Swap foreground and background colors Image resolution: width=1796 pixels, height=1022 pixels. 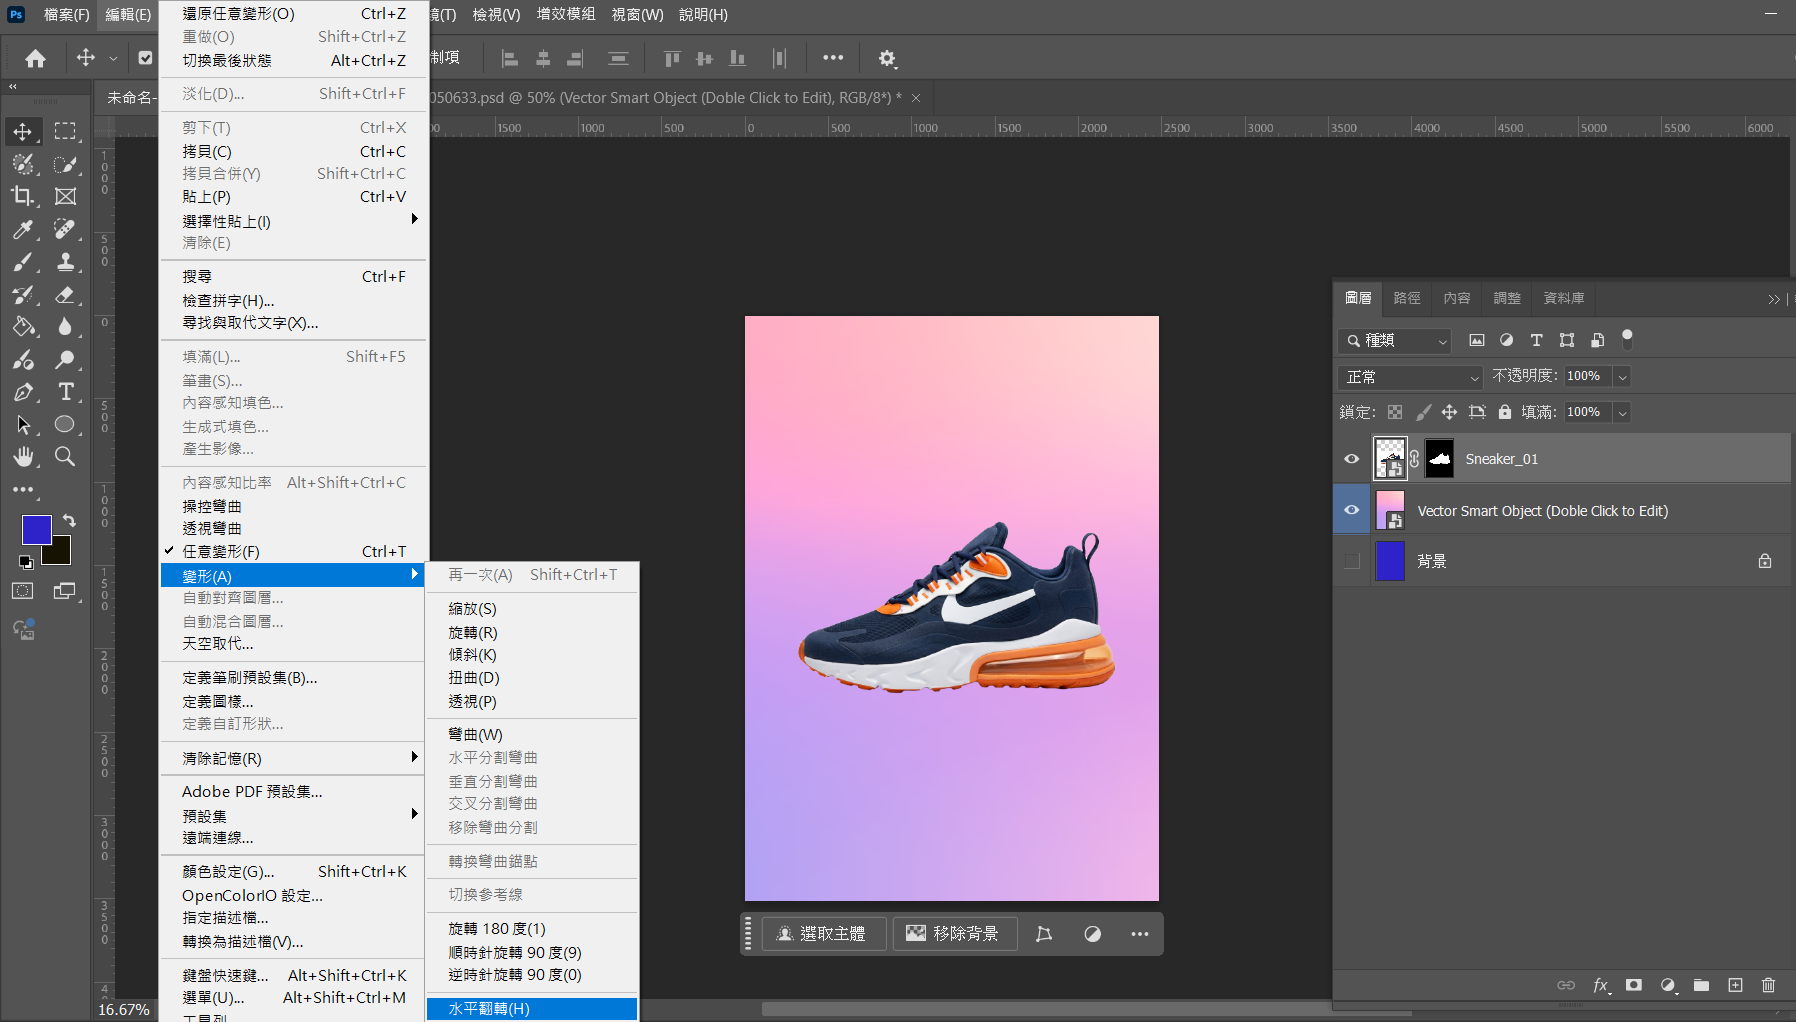coord(69,520)
